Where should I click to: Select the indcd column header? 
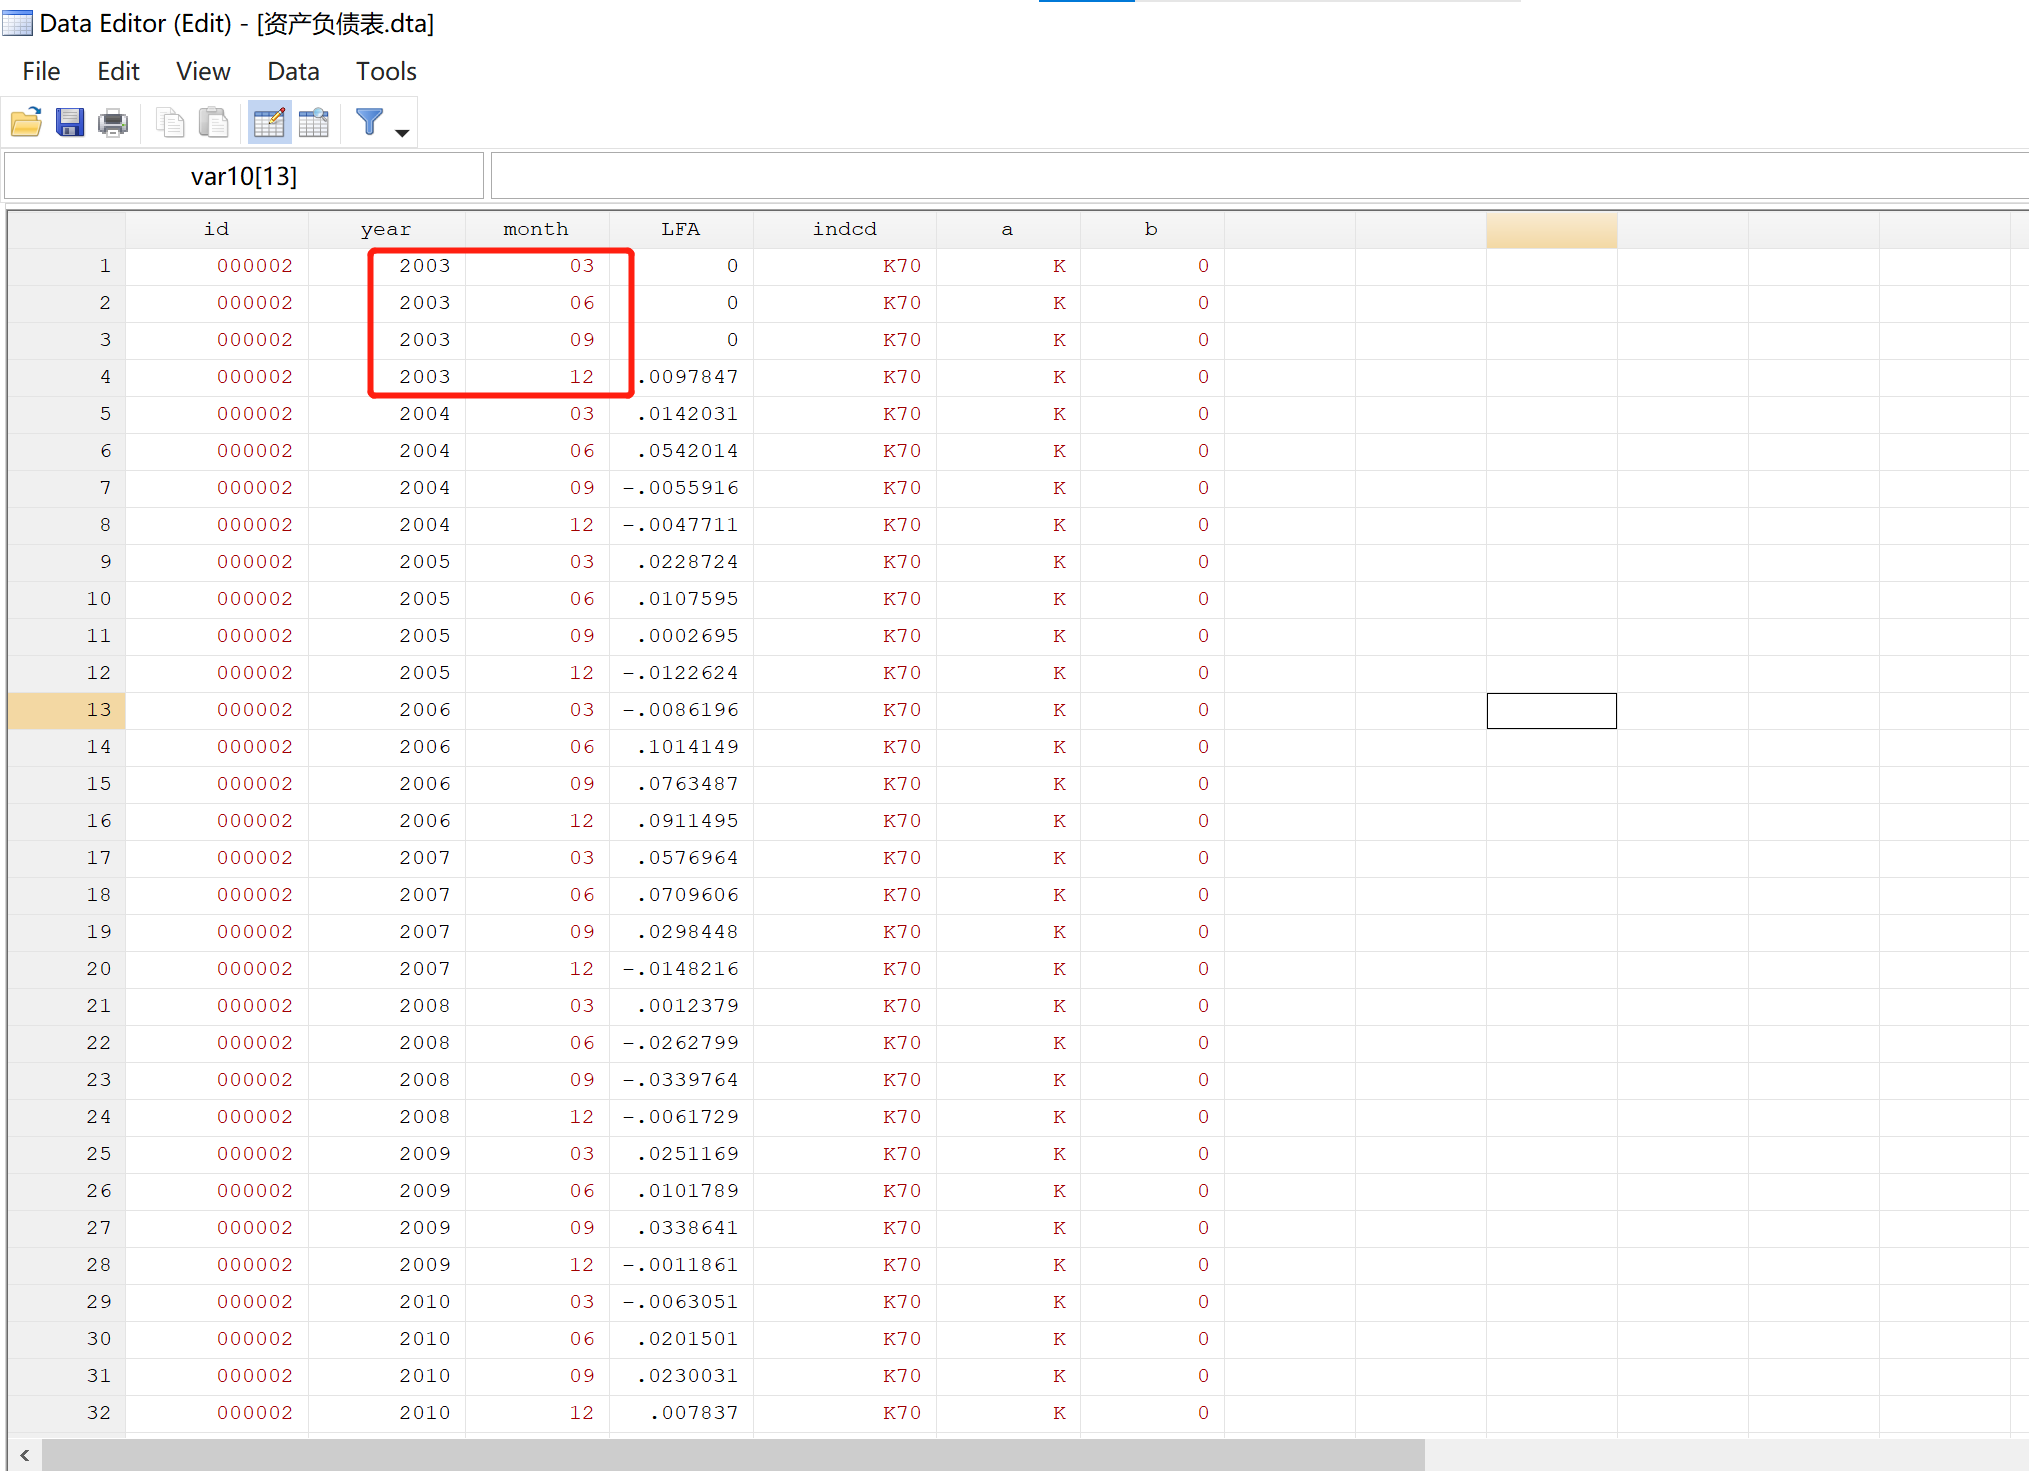pos(844,229)
